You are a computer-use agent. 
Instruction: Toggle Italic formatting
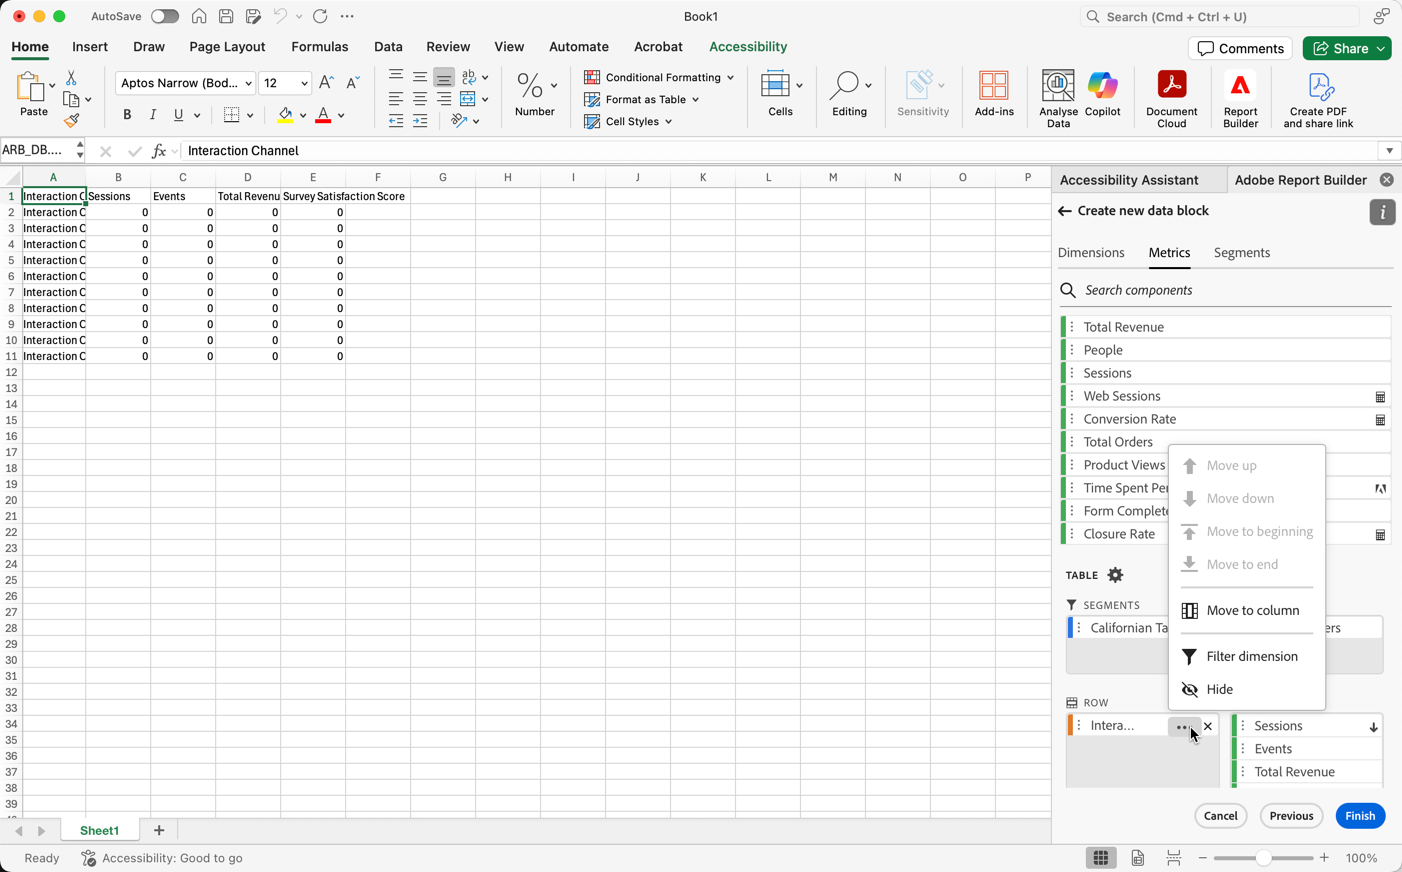coord(152,115)
